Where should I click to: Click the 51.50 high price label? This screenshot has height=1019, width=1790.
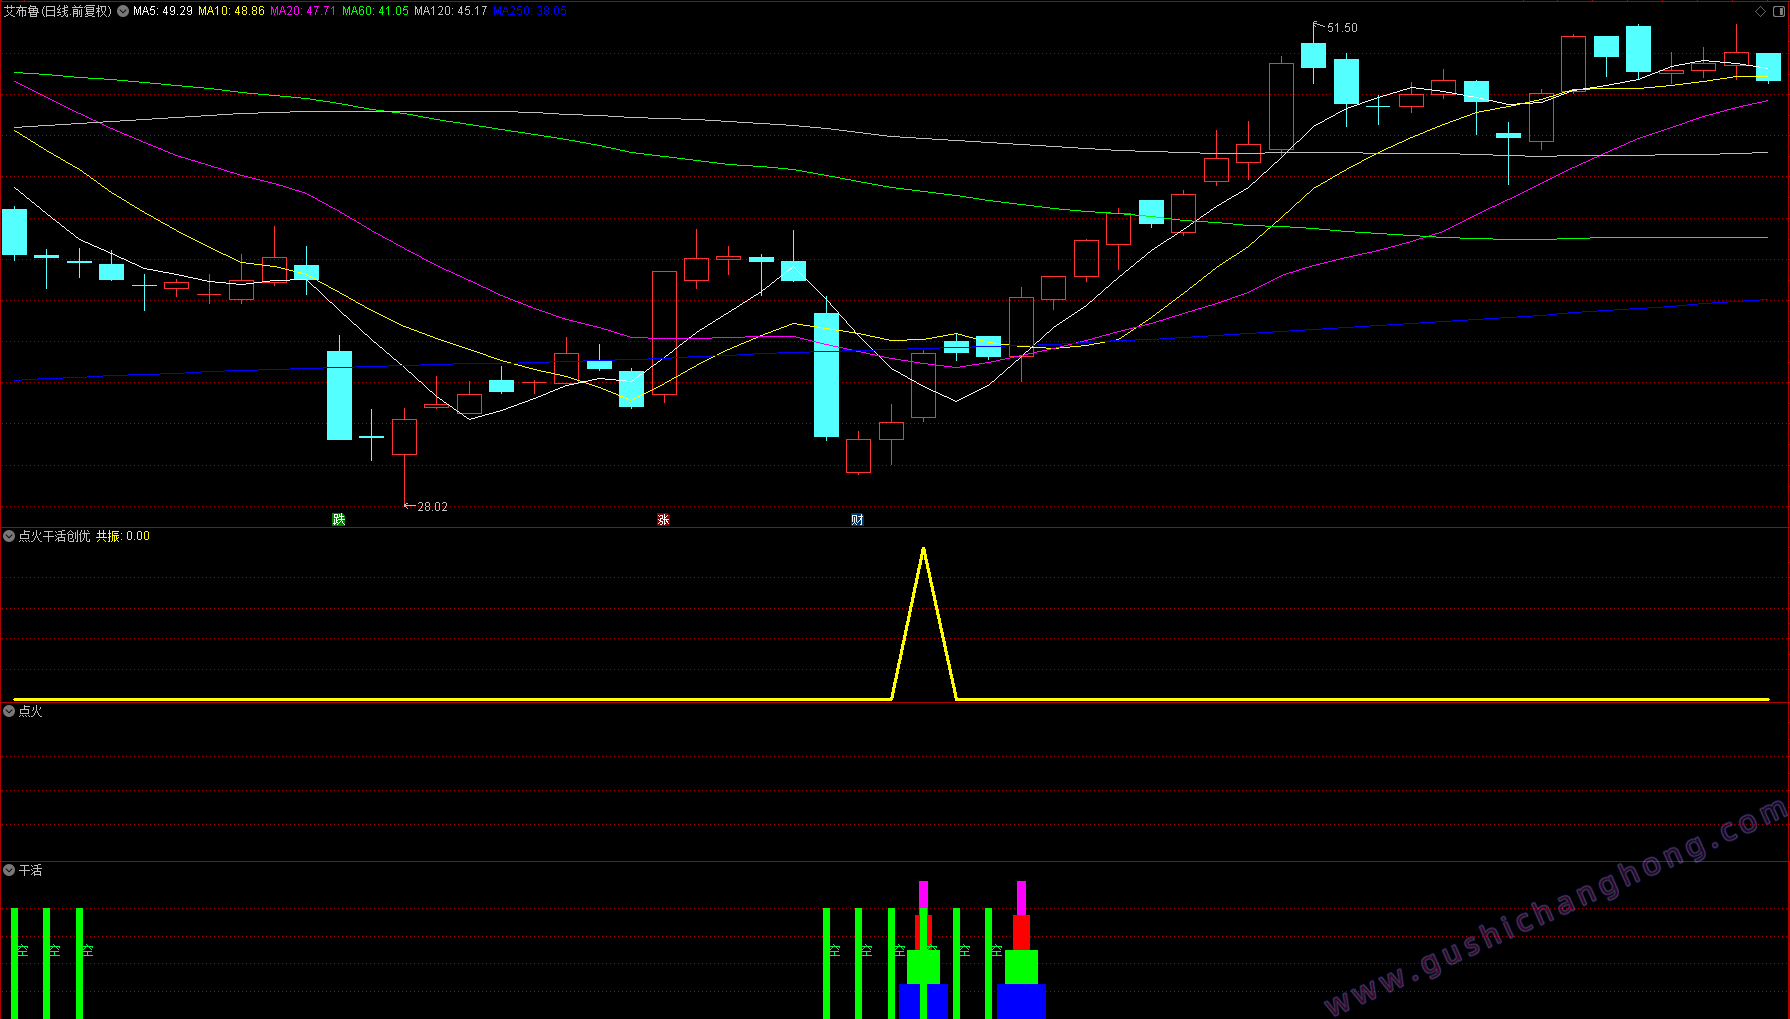[x=1342, y=28]
